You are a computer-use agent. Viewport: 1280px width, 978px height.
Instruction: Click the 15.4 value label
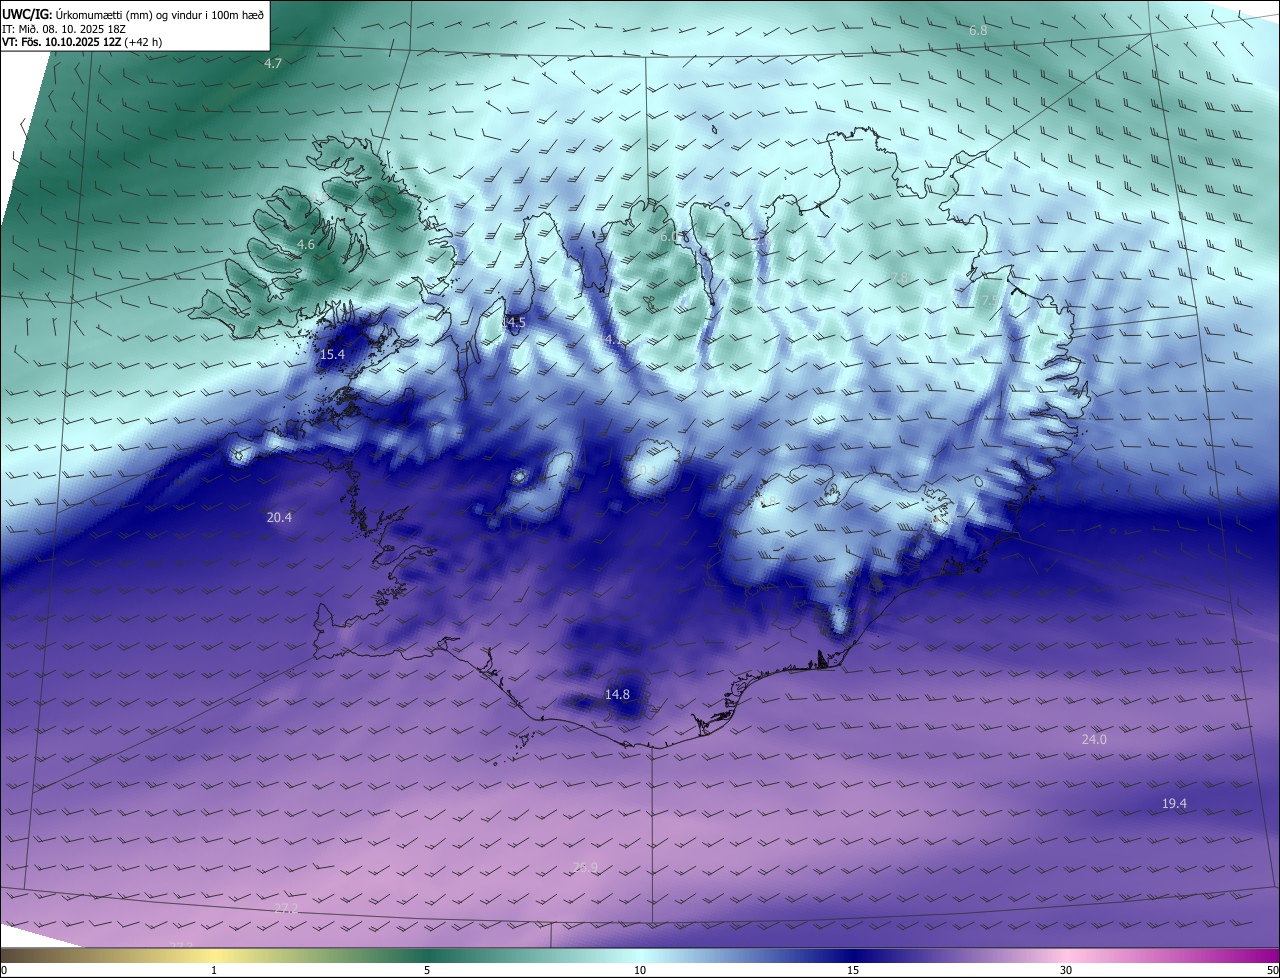[x=332, y=354]
